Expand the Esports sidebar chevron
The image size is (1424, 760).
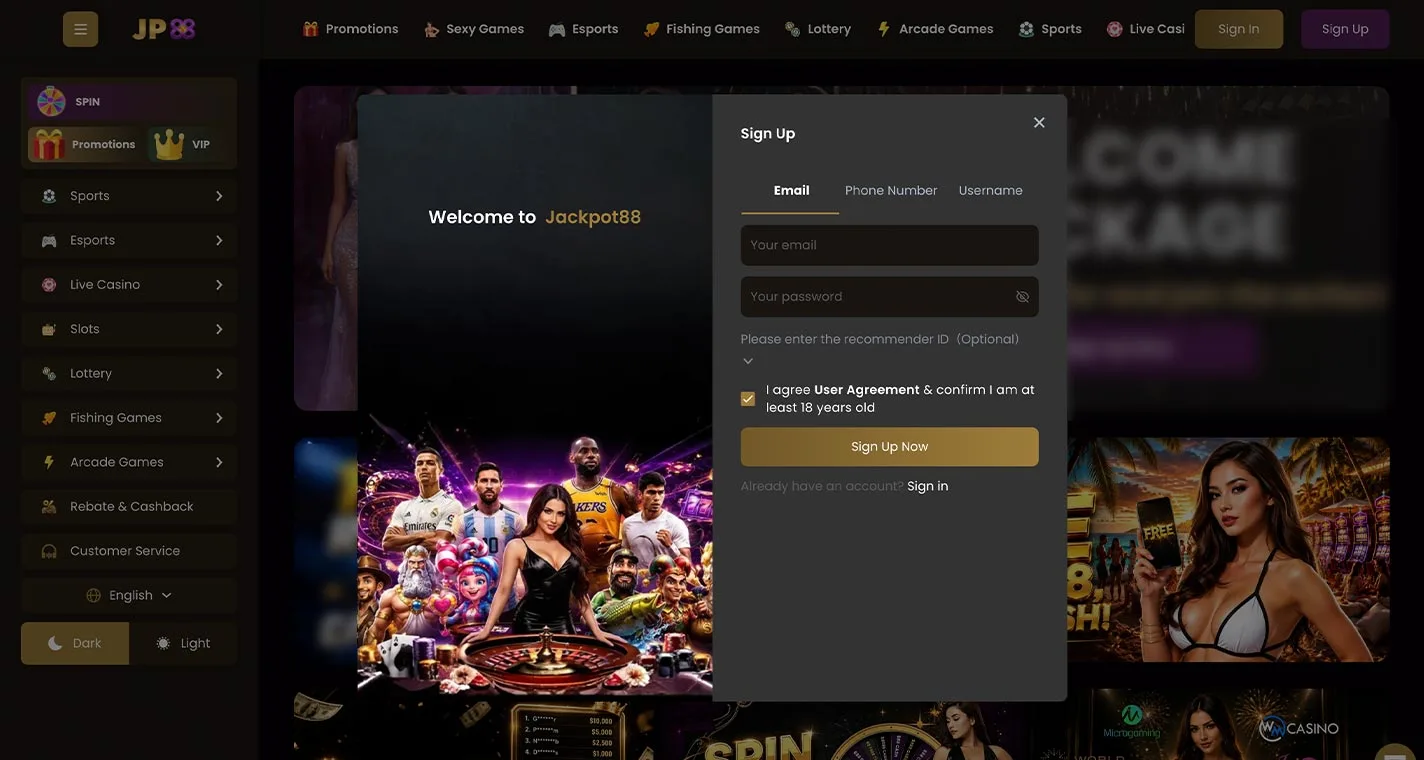(219, 241)
